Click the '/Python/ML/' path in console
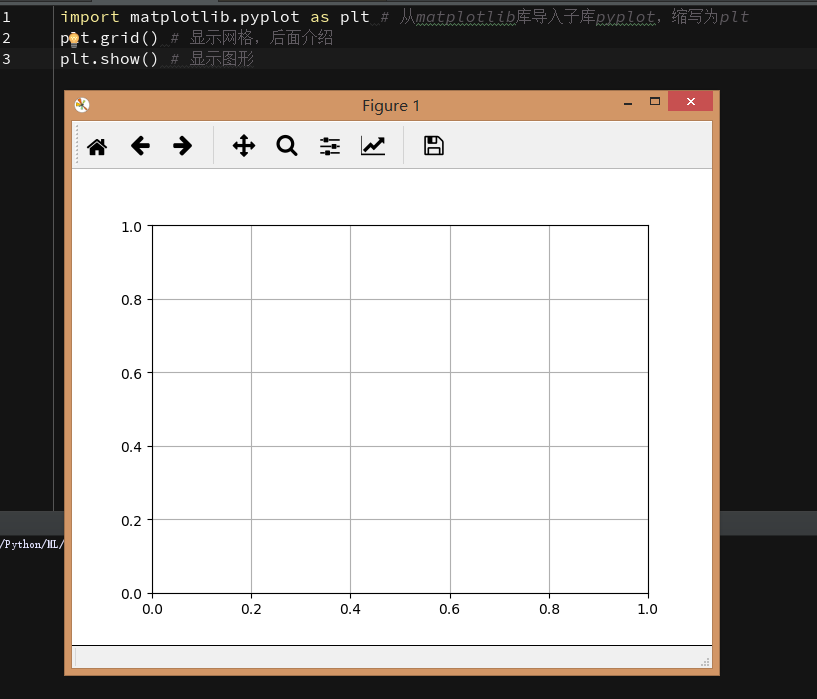This screenshot has width=817, height=699. [32, 544]
